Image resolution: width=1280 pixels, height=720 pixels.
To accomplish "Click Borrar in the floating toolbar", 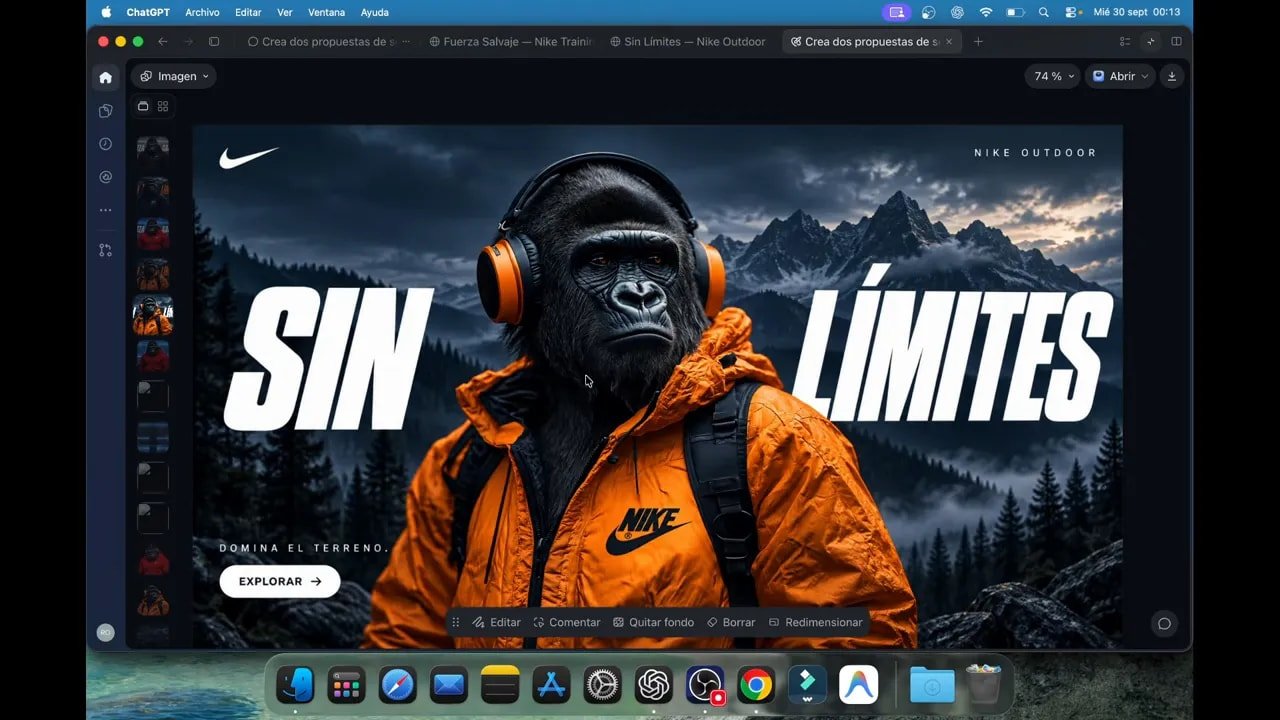I will [x=731, y=622].
